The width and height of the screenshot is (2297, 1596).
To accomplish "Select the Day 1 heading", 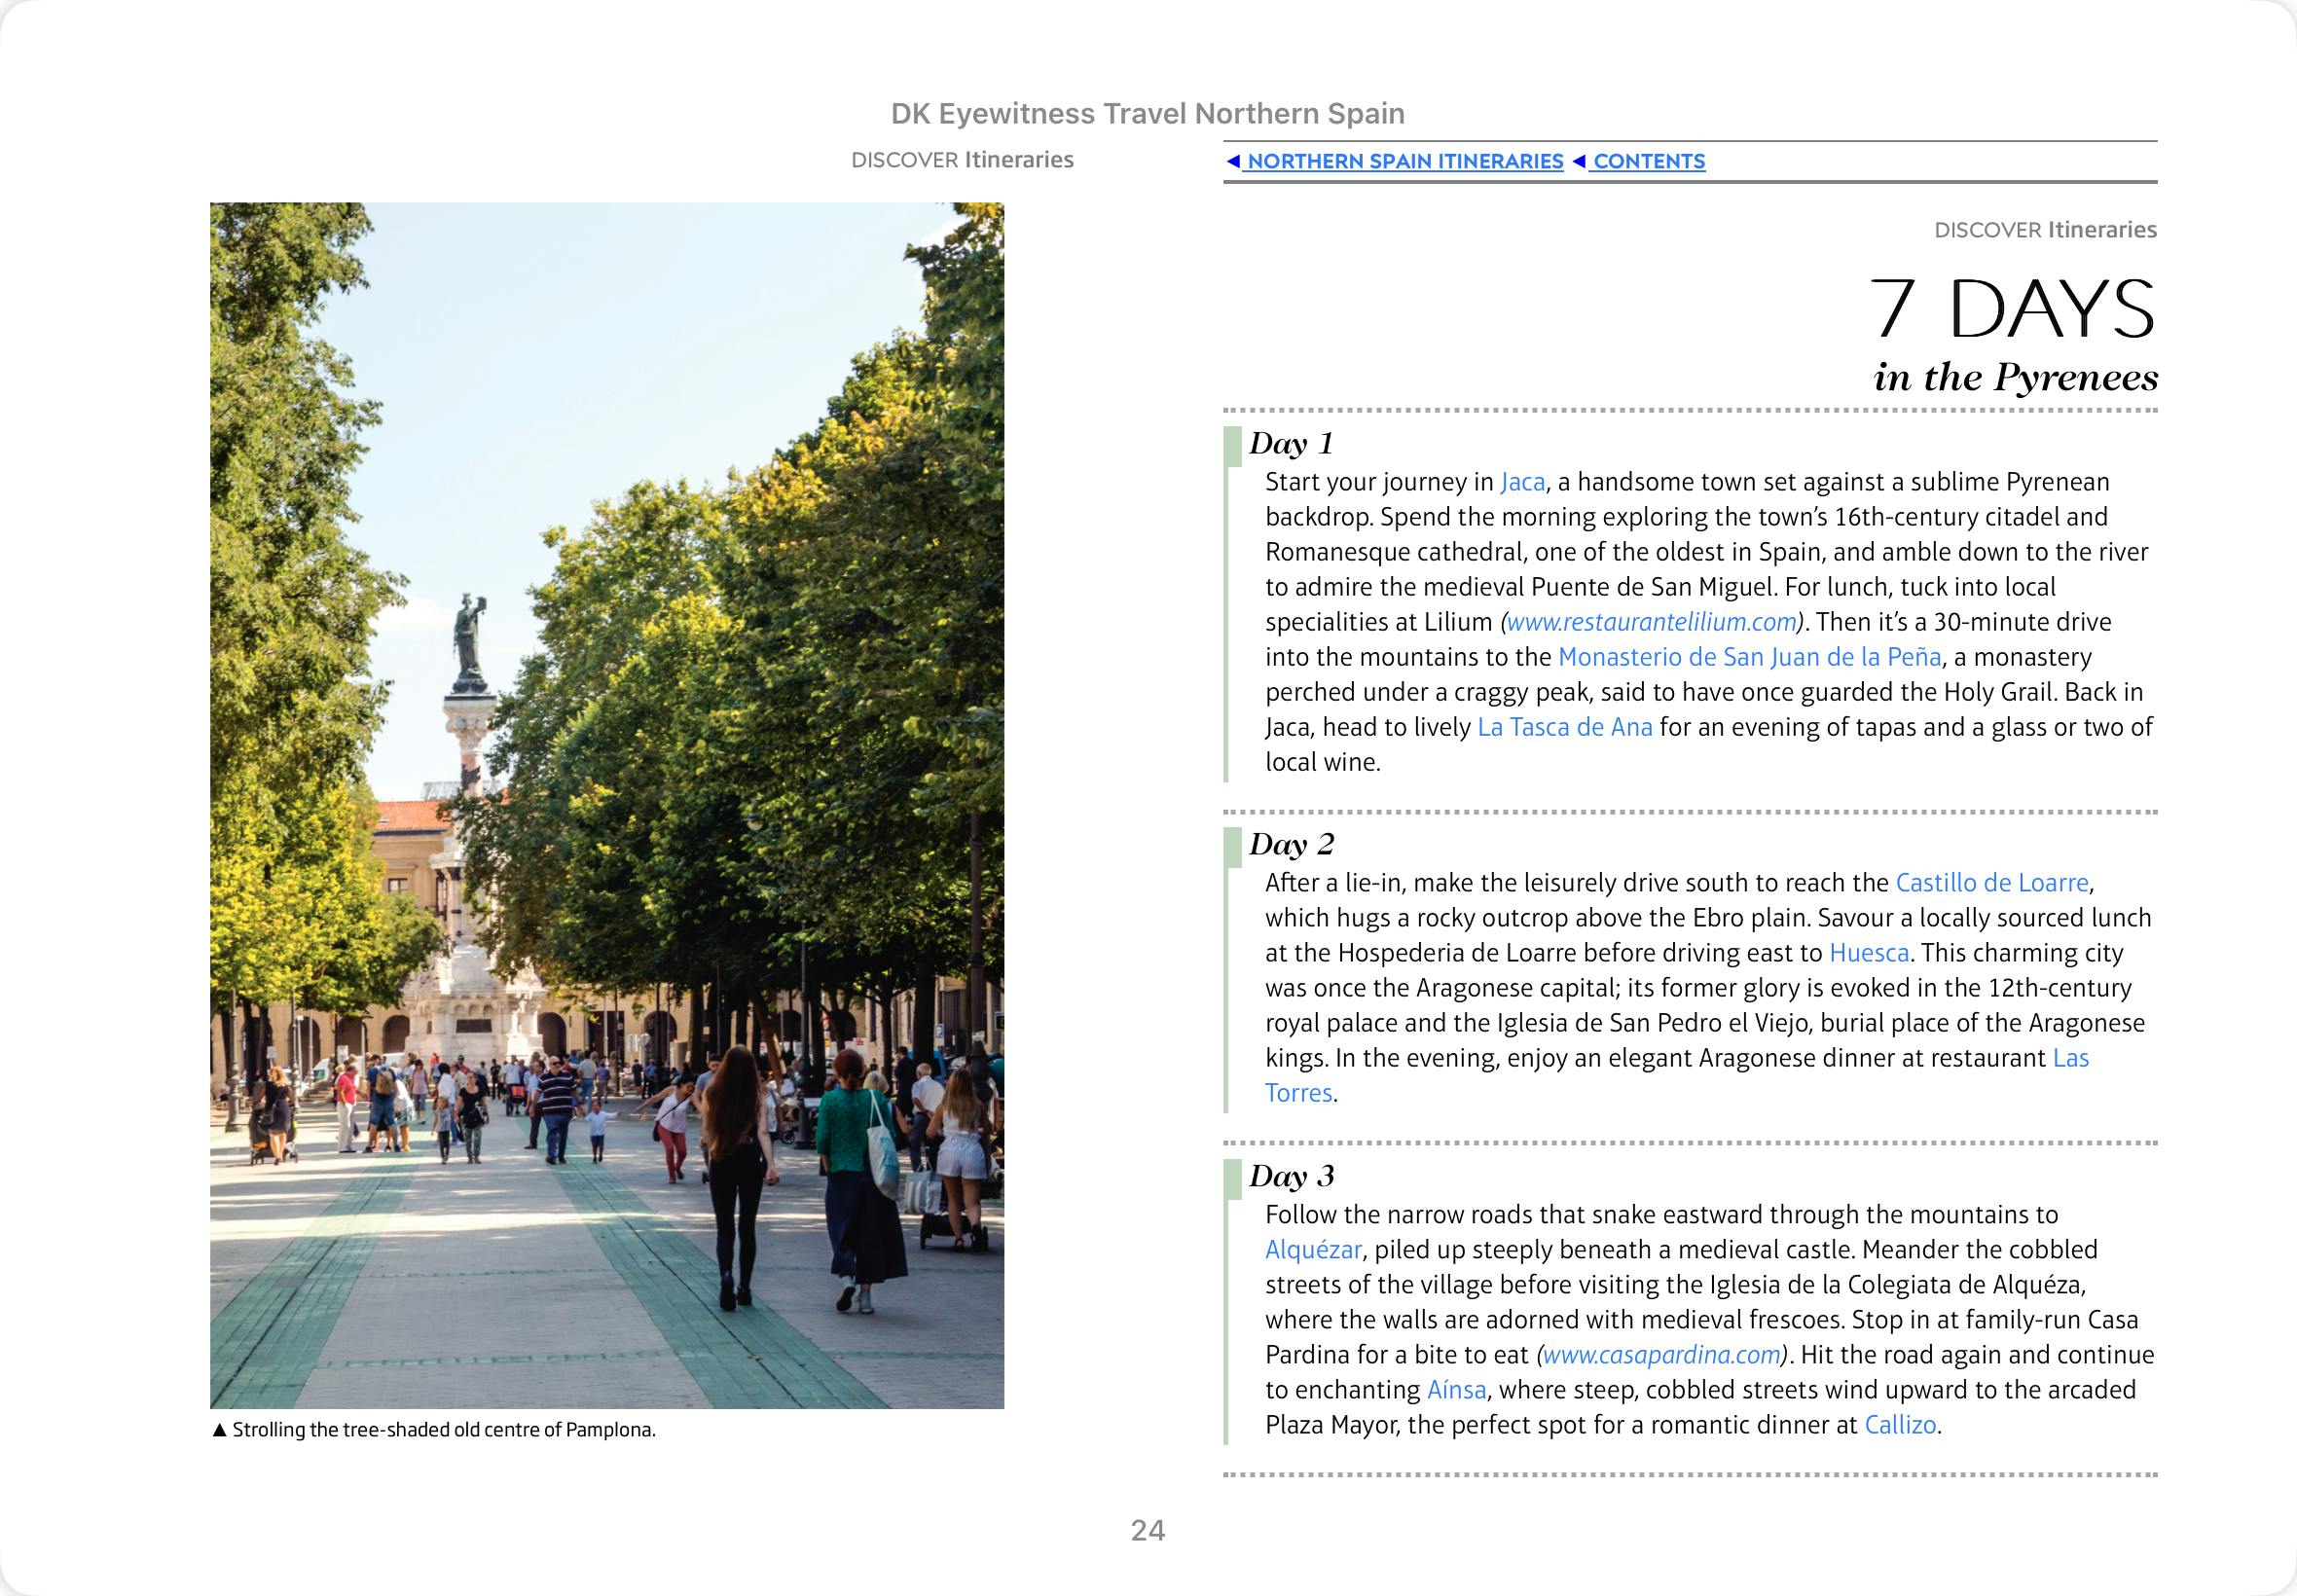I will [1290, 443].
